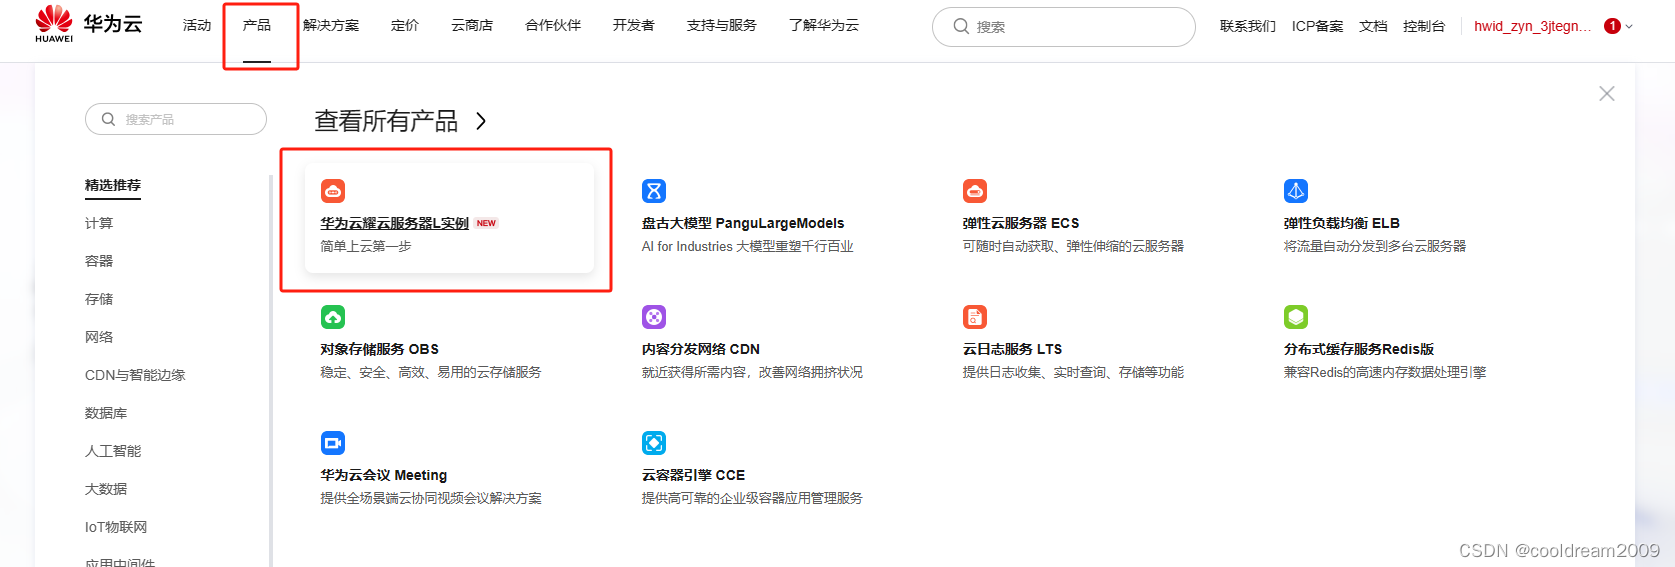Select the 精选推荐 category

[x=113, y=185]
